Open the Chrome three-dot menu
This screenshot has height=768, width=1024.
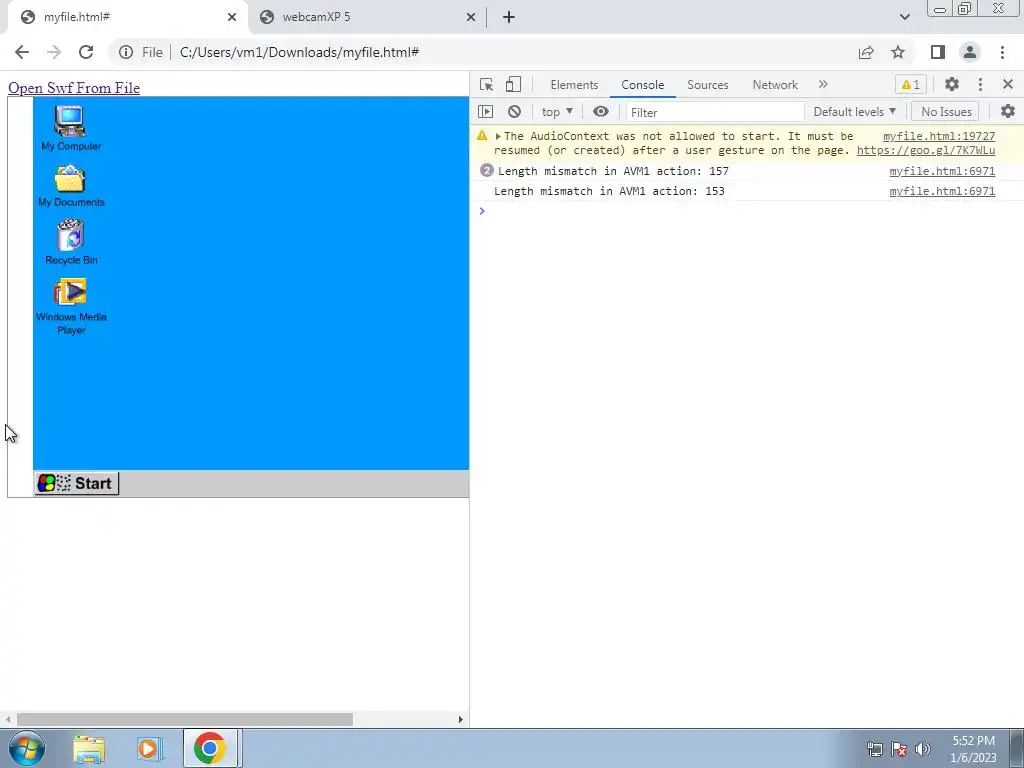[x=1002, y=52]
